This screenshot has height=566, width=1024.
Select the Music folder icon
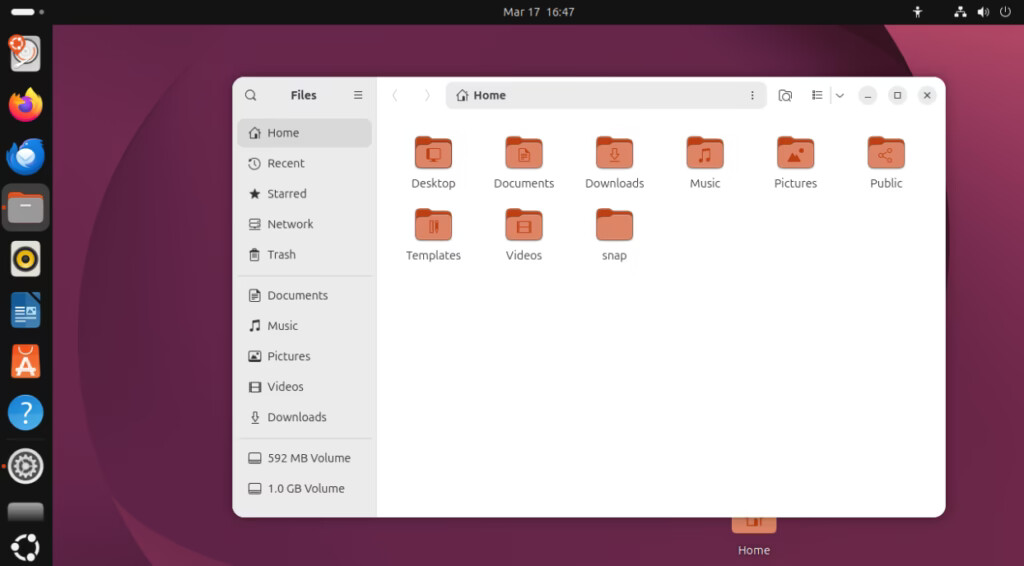tap(705, 153)
